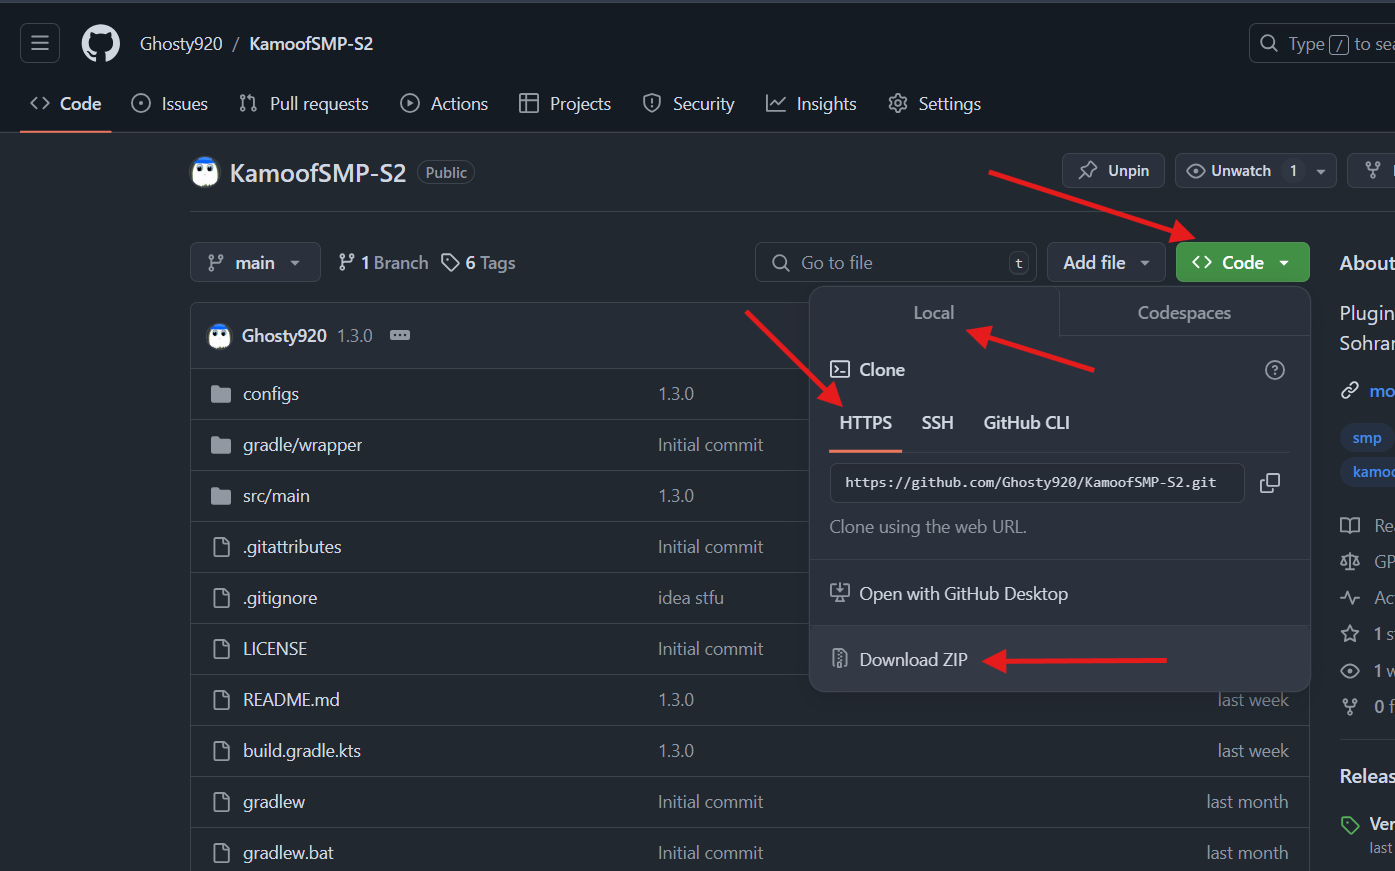Toggle the green Code dropdown button

pos(1242,262)
